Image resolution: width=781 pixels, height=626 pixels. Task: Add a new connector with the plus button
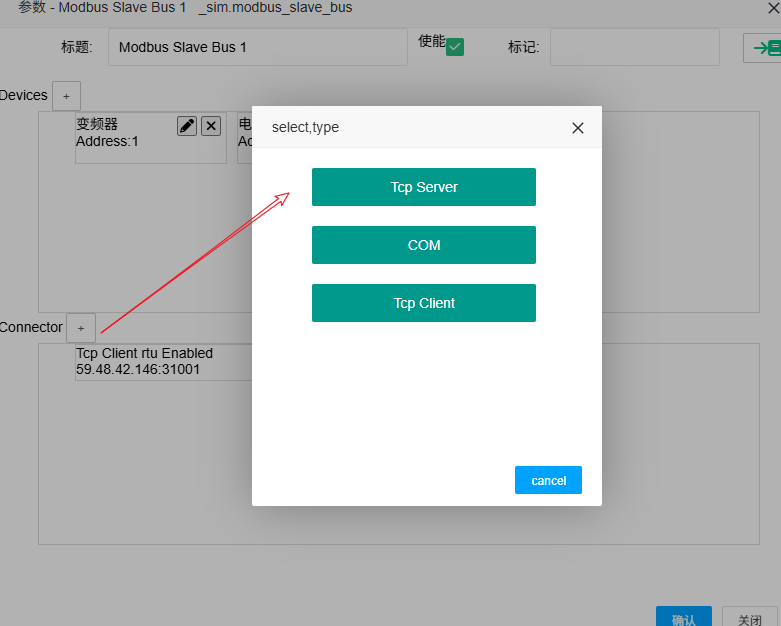click(x=81, y=328)
